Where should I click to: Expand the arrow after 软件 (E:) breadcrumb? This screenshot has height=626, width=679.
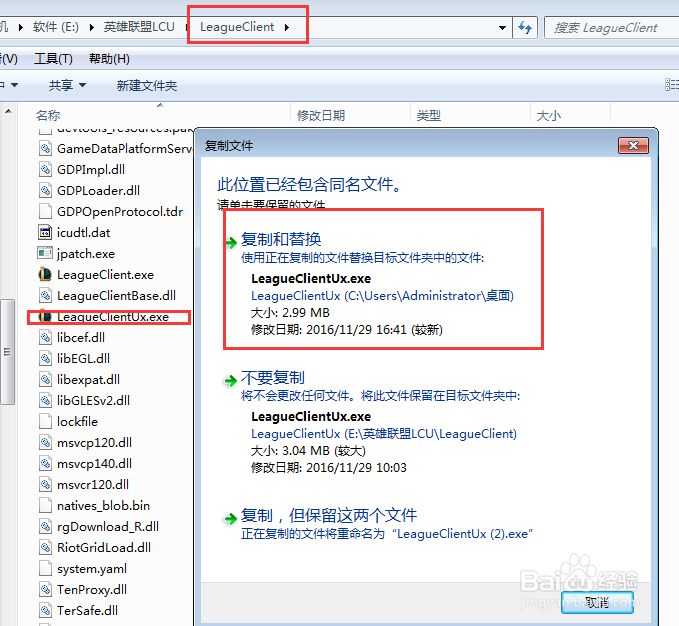[92, 28]
